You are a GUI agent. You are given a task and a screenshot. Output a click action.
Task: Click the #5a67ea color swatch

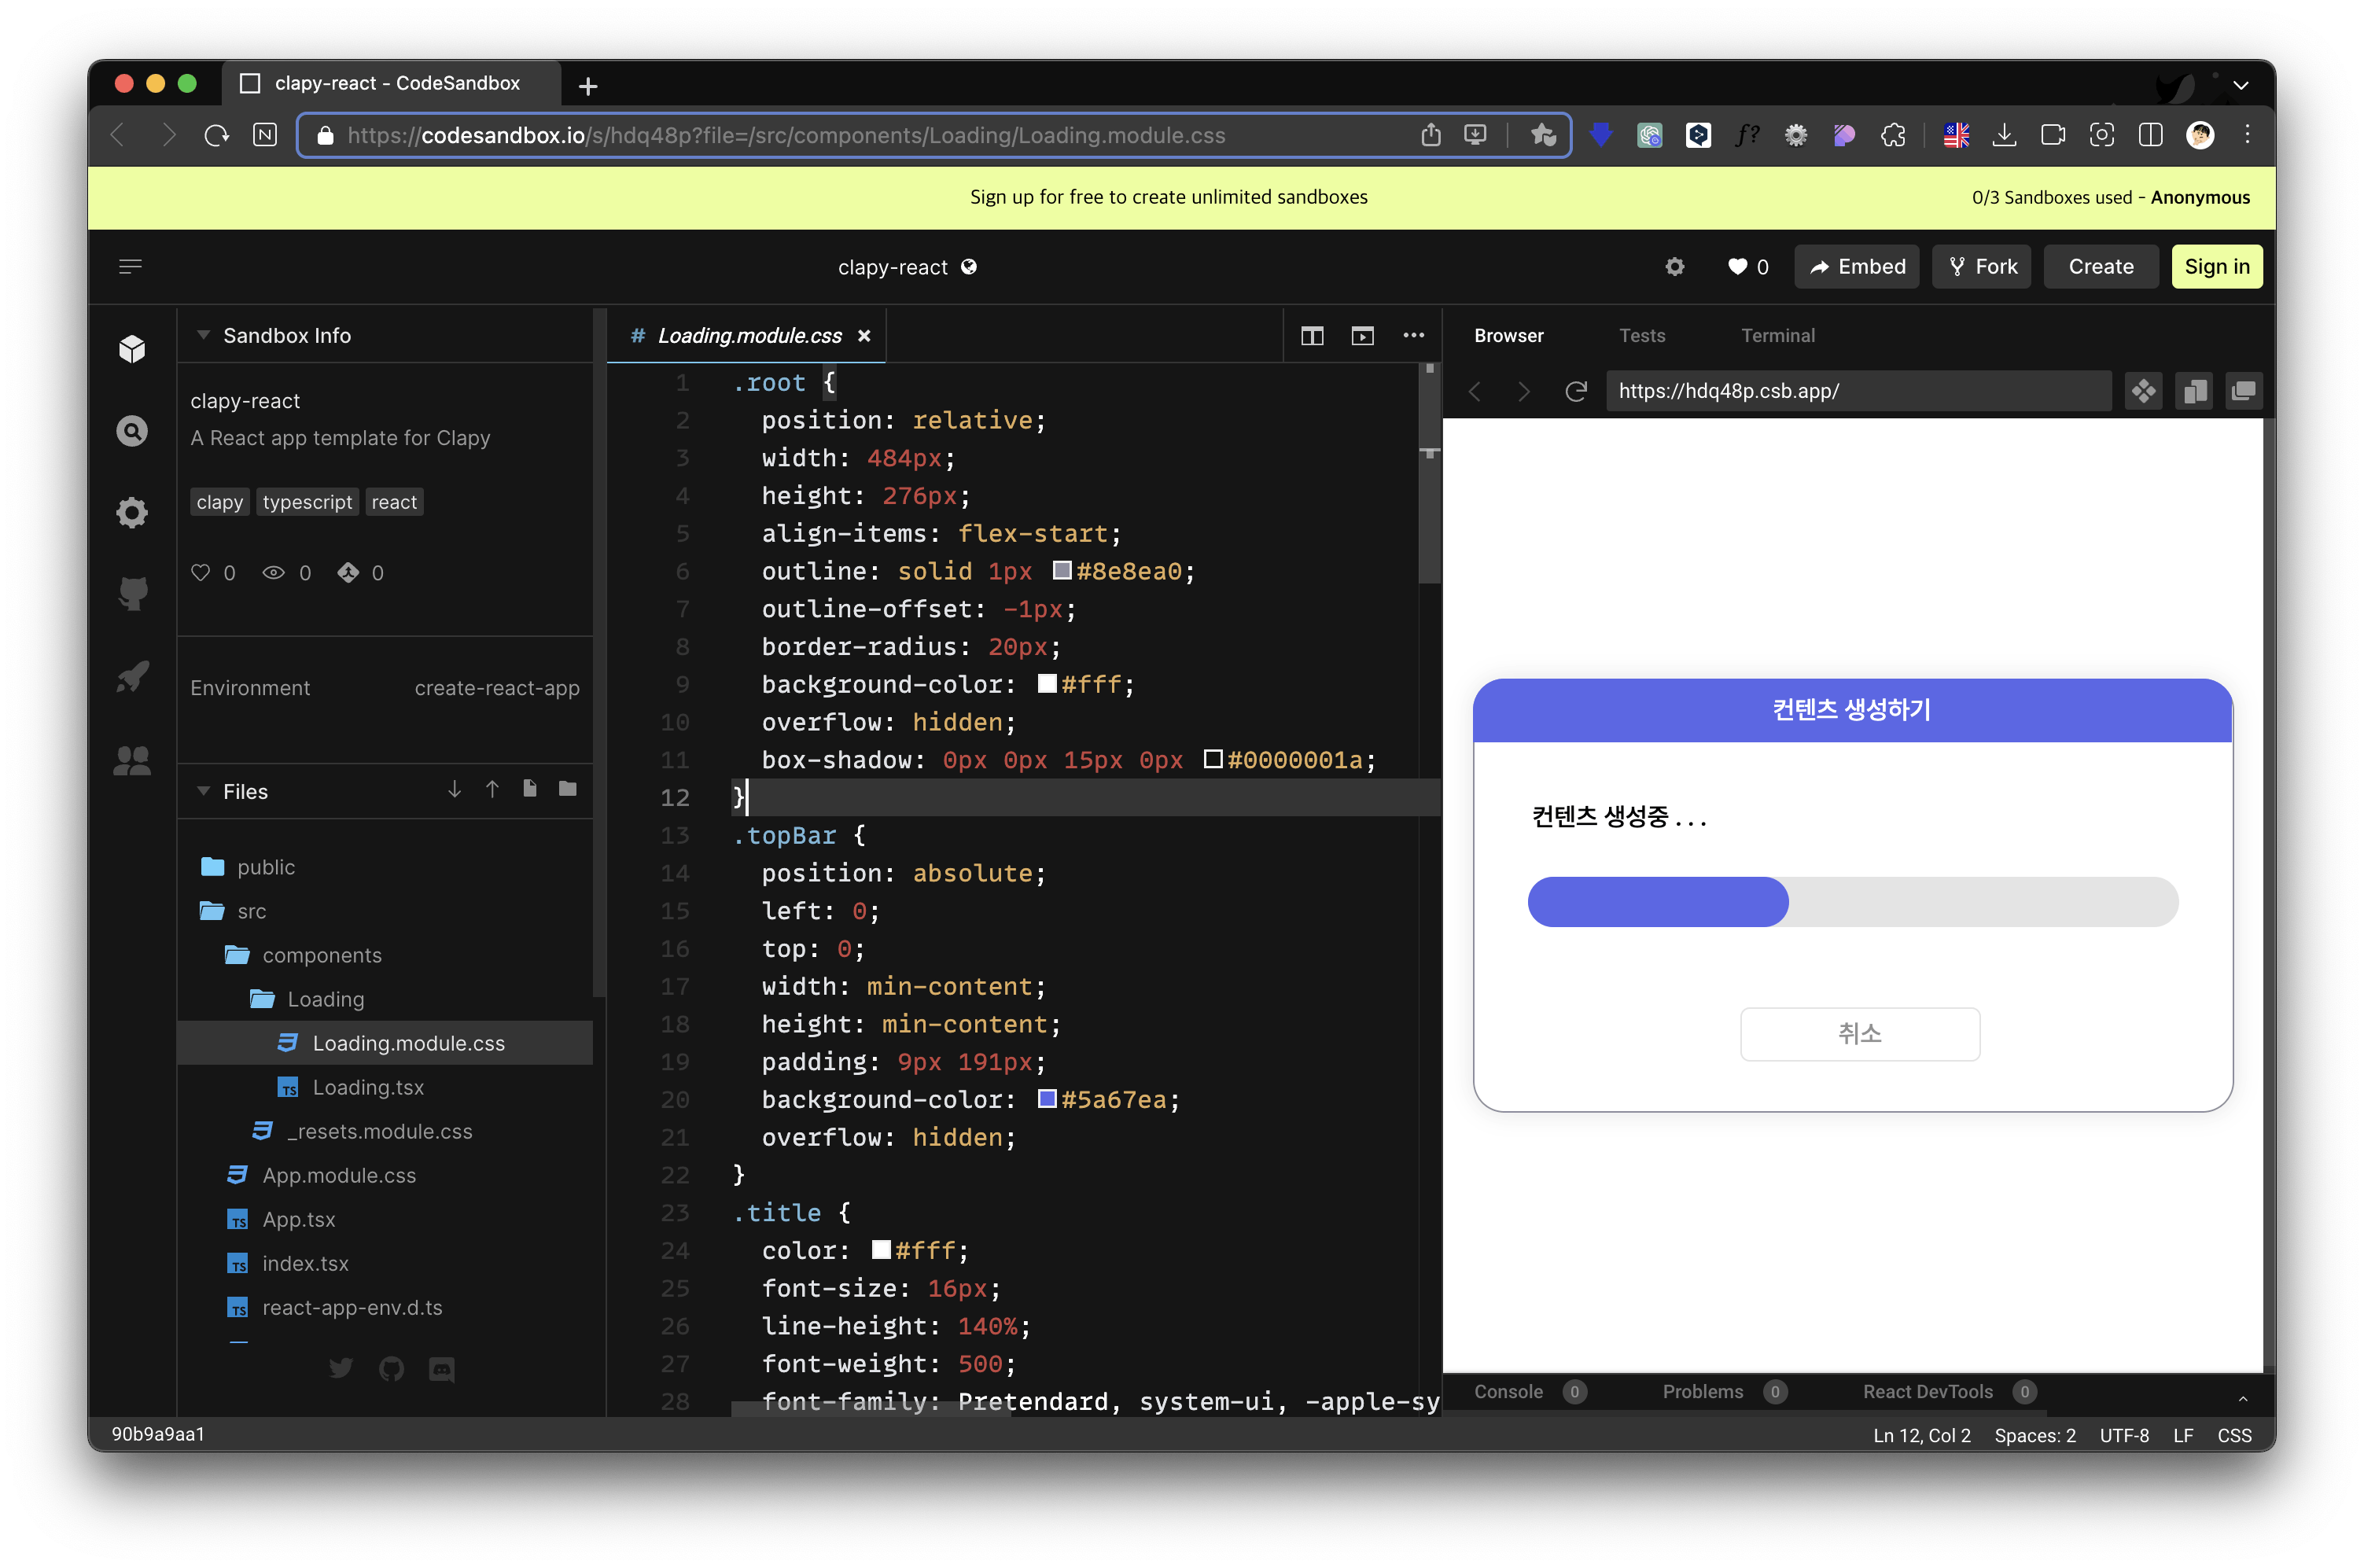1047,1099
